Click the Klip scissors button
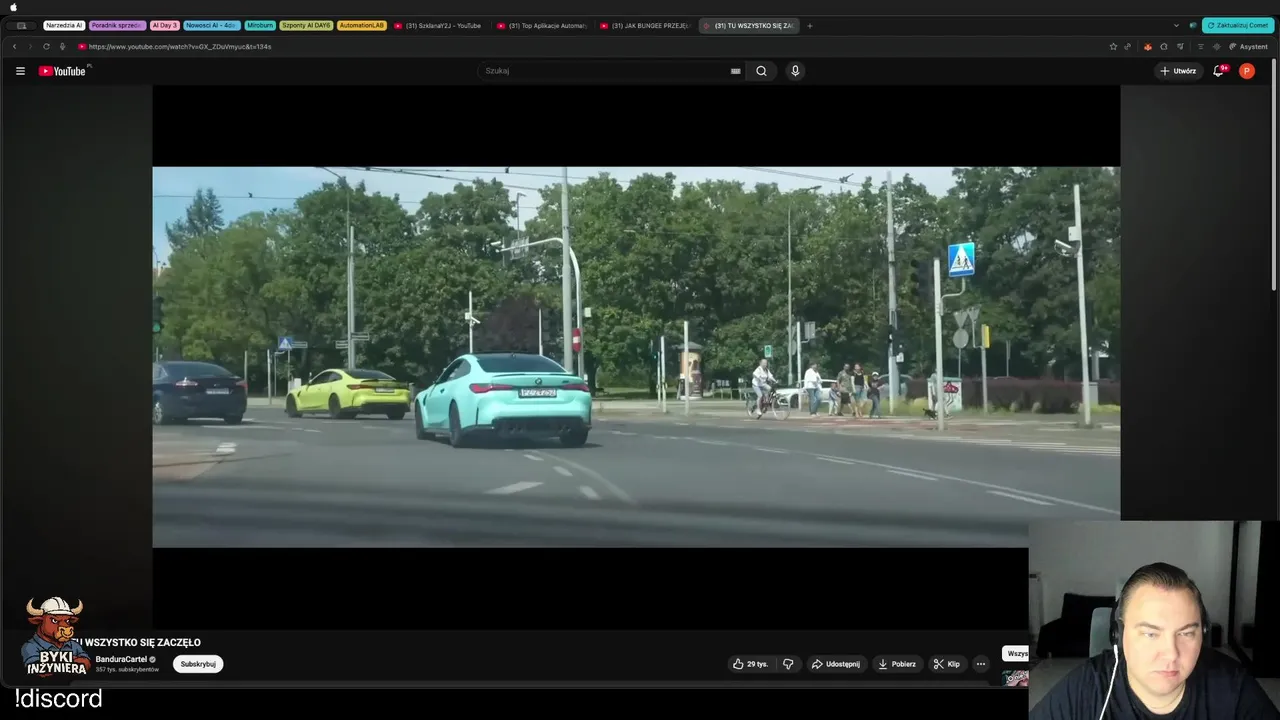 (x=947, y=664)
